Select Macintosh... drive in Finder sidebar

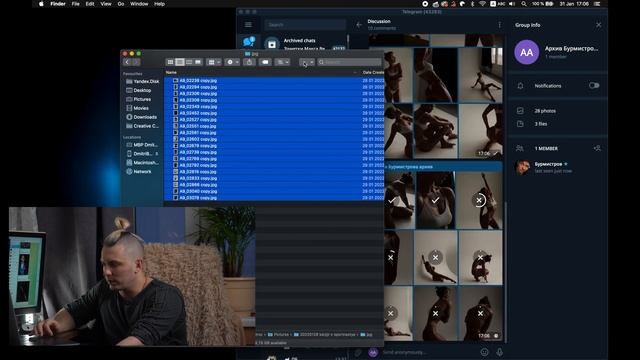tap(142, 163)
